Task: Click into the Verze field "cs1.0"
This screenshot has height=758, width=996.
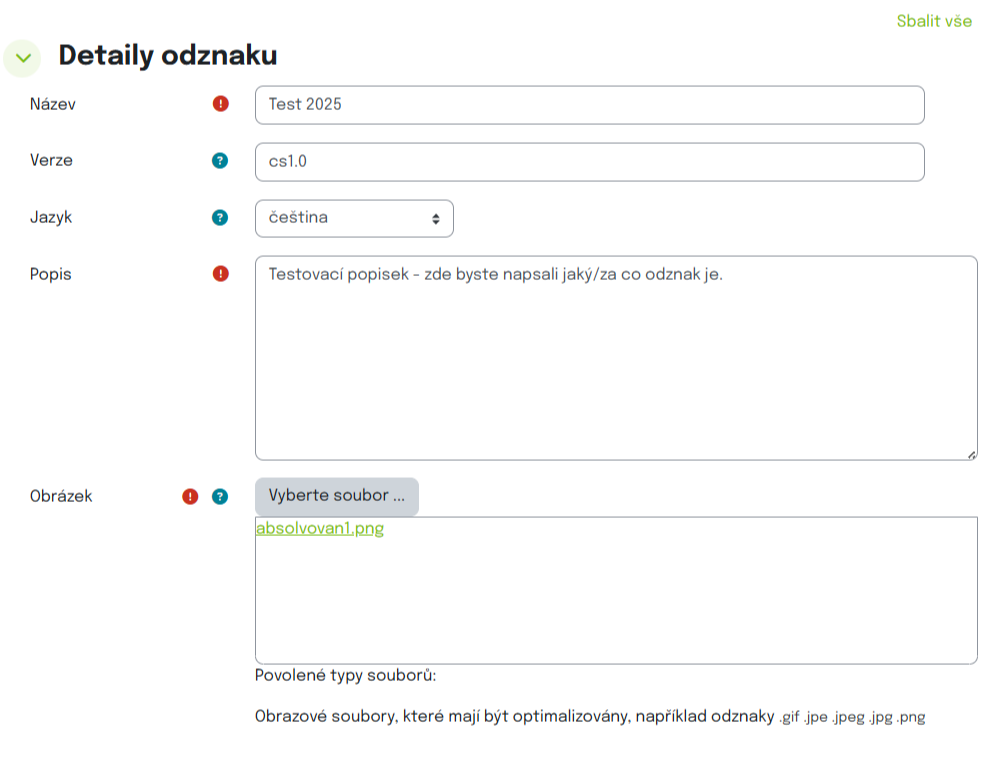Action: tap(589, 162)
